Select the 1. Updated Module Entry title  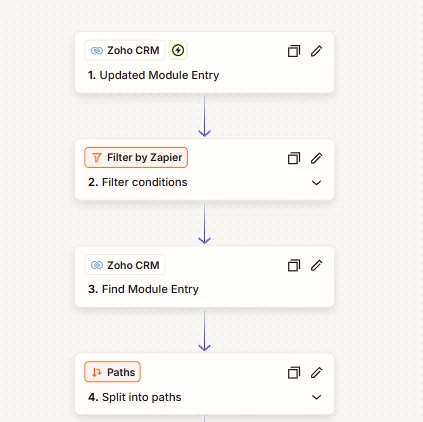coord(153,75)
